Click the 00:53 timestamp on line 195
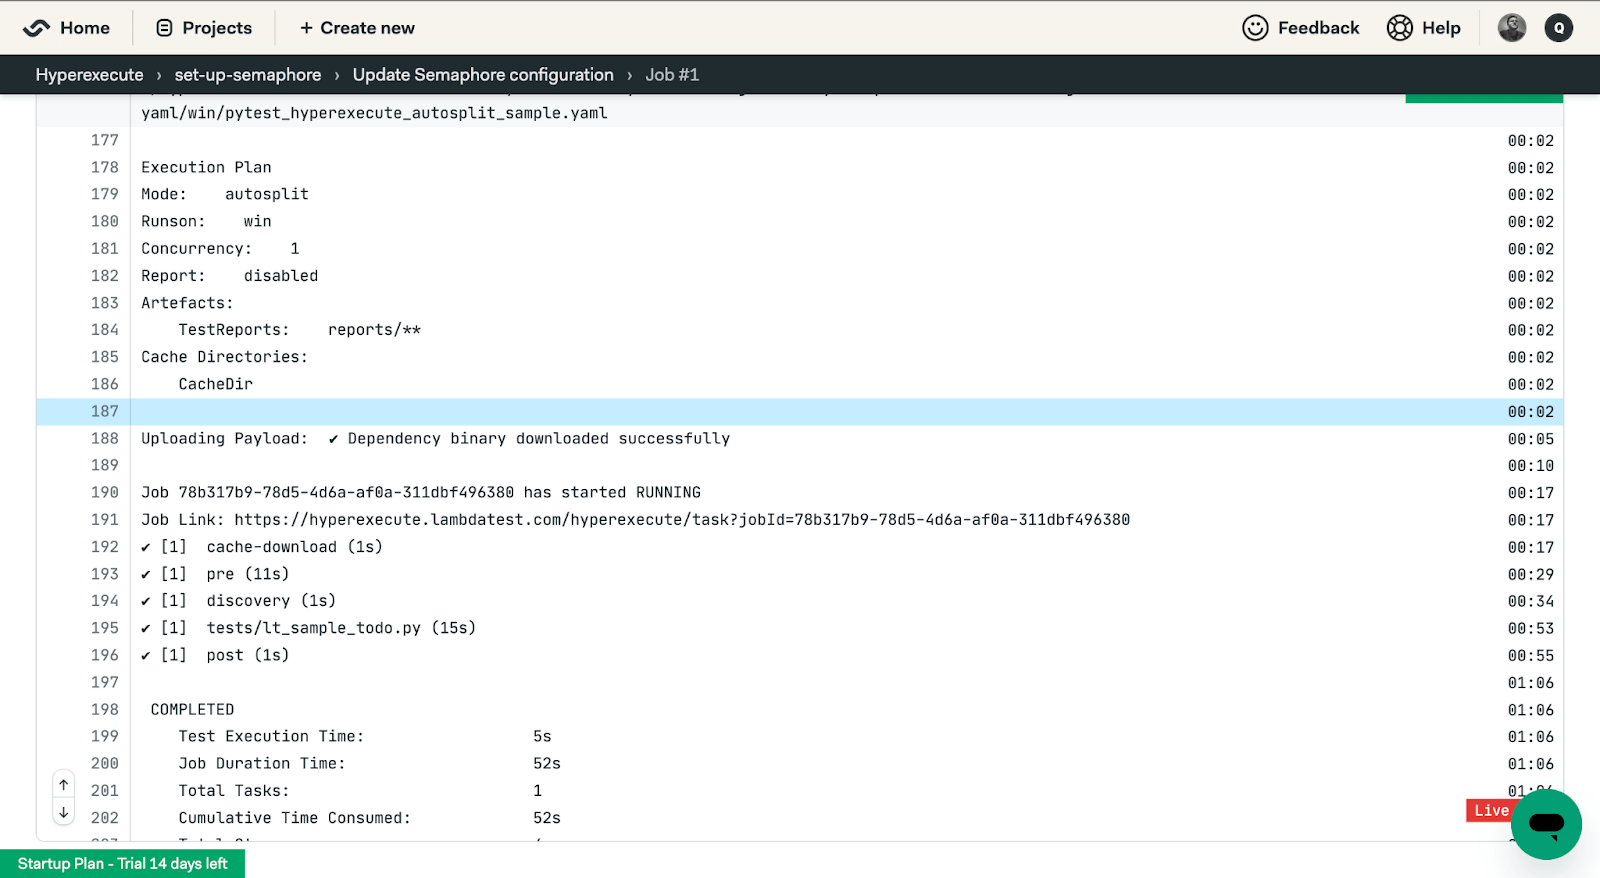The image size is (1600, 878). (1531, 628)
